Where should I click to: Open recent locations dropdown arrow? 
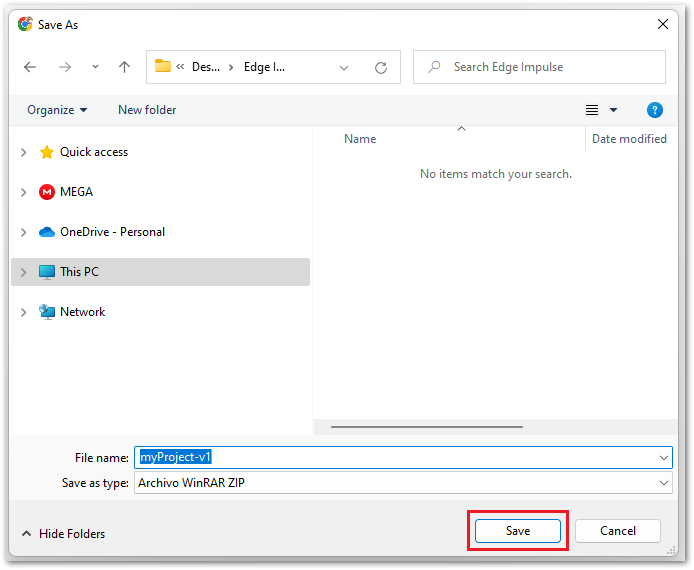point(95,67)
